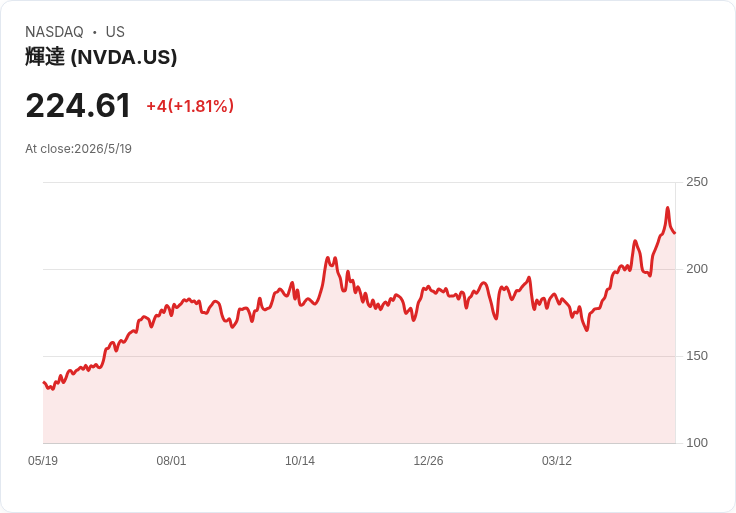
Task: Click the NVDA.US stock title
Action: pyautogui.click(x=101, y=57)
